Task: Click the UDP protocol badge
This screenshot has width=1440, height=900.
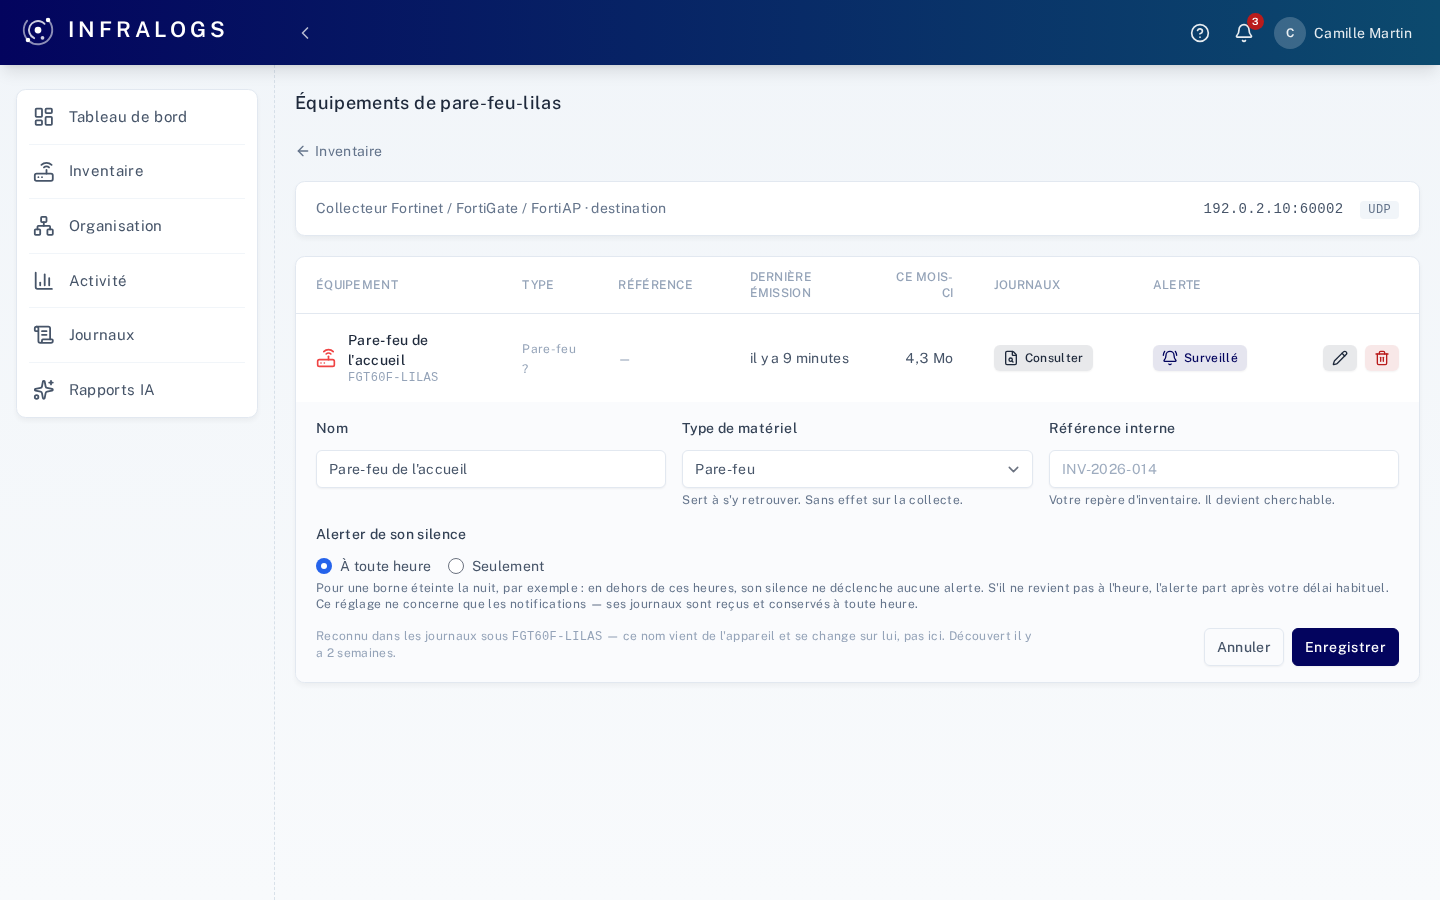Action: tap(1379, 209)
